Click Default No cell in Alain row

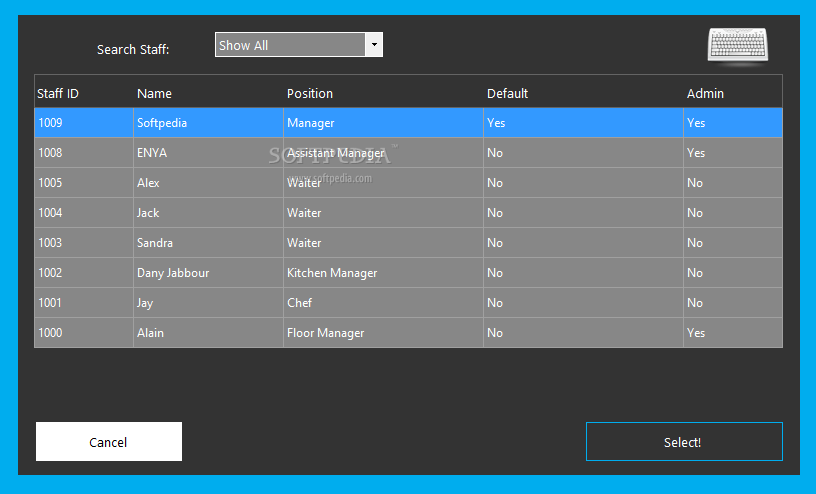click(583, 333)
